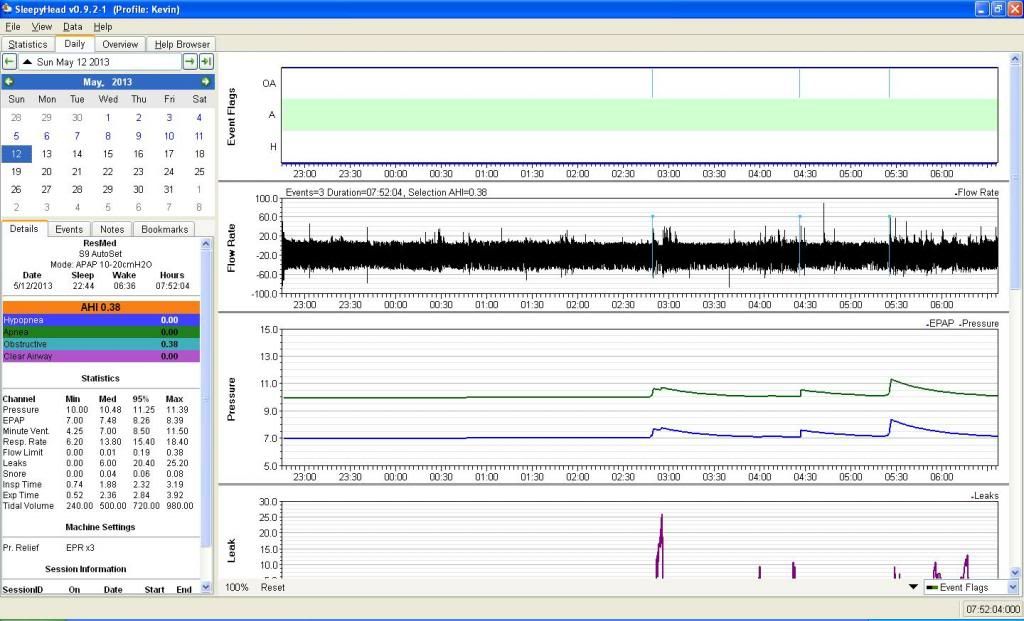1024x621 pixels.
Task: Click the 'S9 AutoSet' machine name
Action: tap(100, 253)
